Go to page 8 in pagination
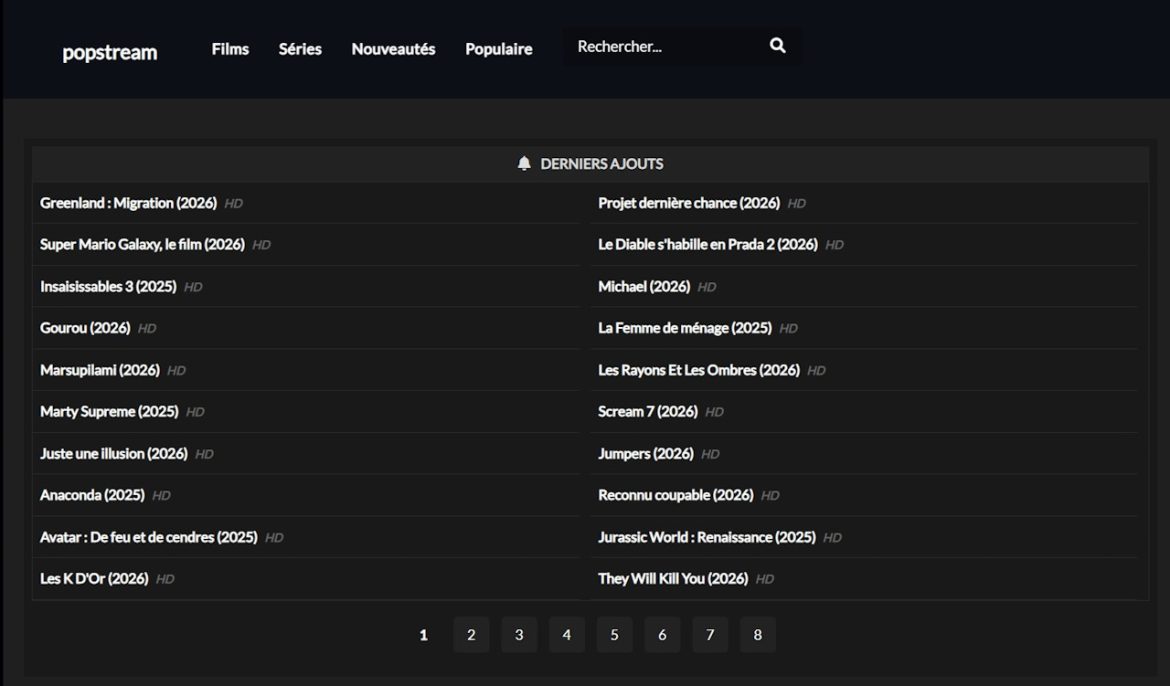1170x686 pixels. pos(757,634)
